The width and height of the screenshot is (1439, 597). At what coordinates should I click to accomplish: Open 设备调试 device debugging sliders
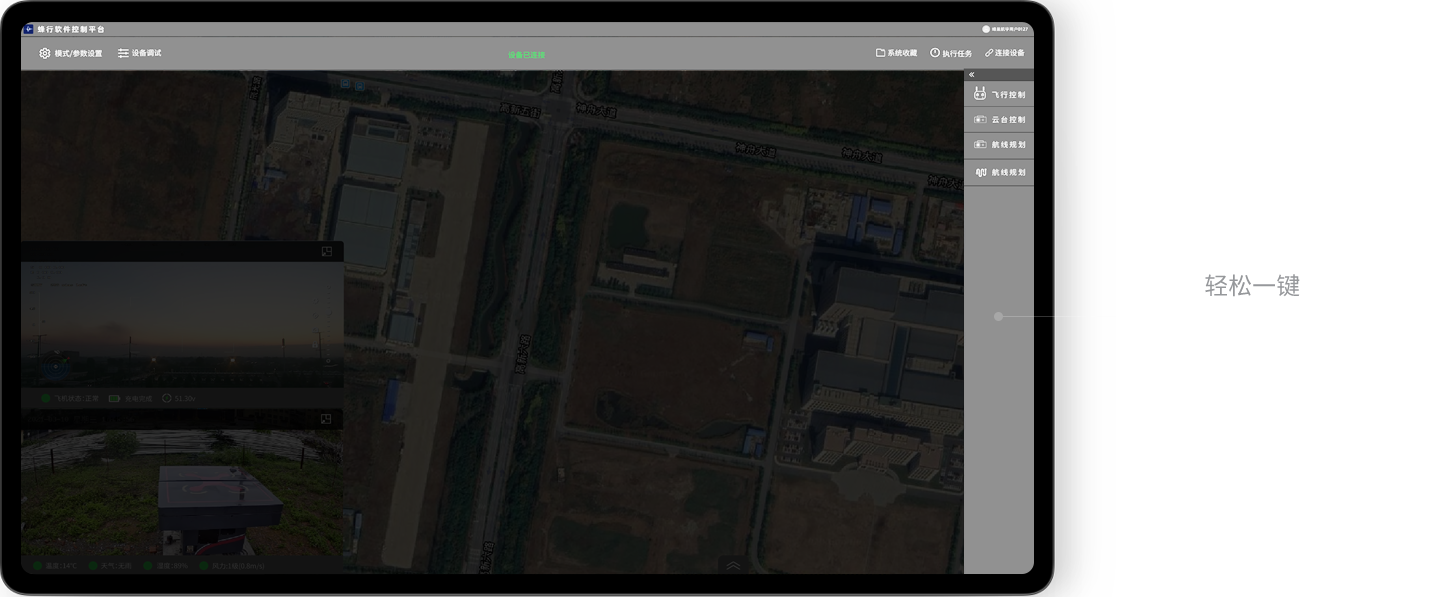point(139,53)
